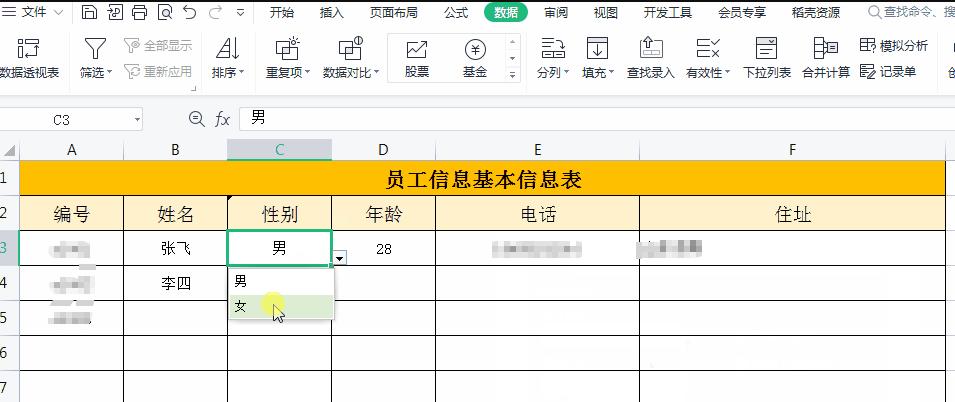Screen dimensions: 955x402
Task: Click the cell containing 李四
Action: click(175, 283)
